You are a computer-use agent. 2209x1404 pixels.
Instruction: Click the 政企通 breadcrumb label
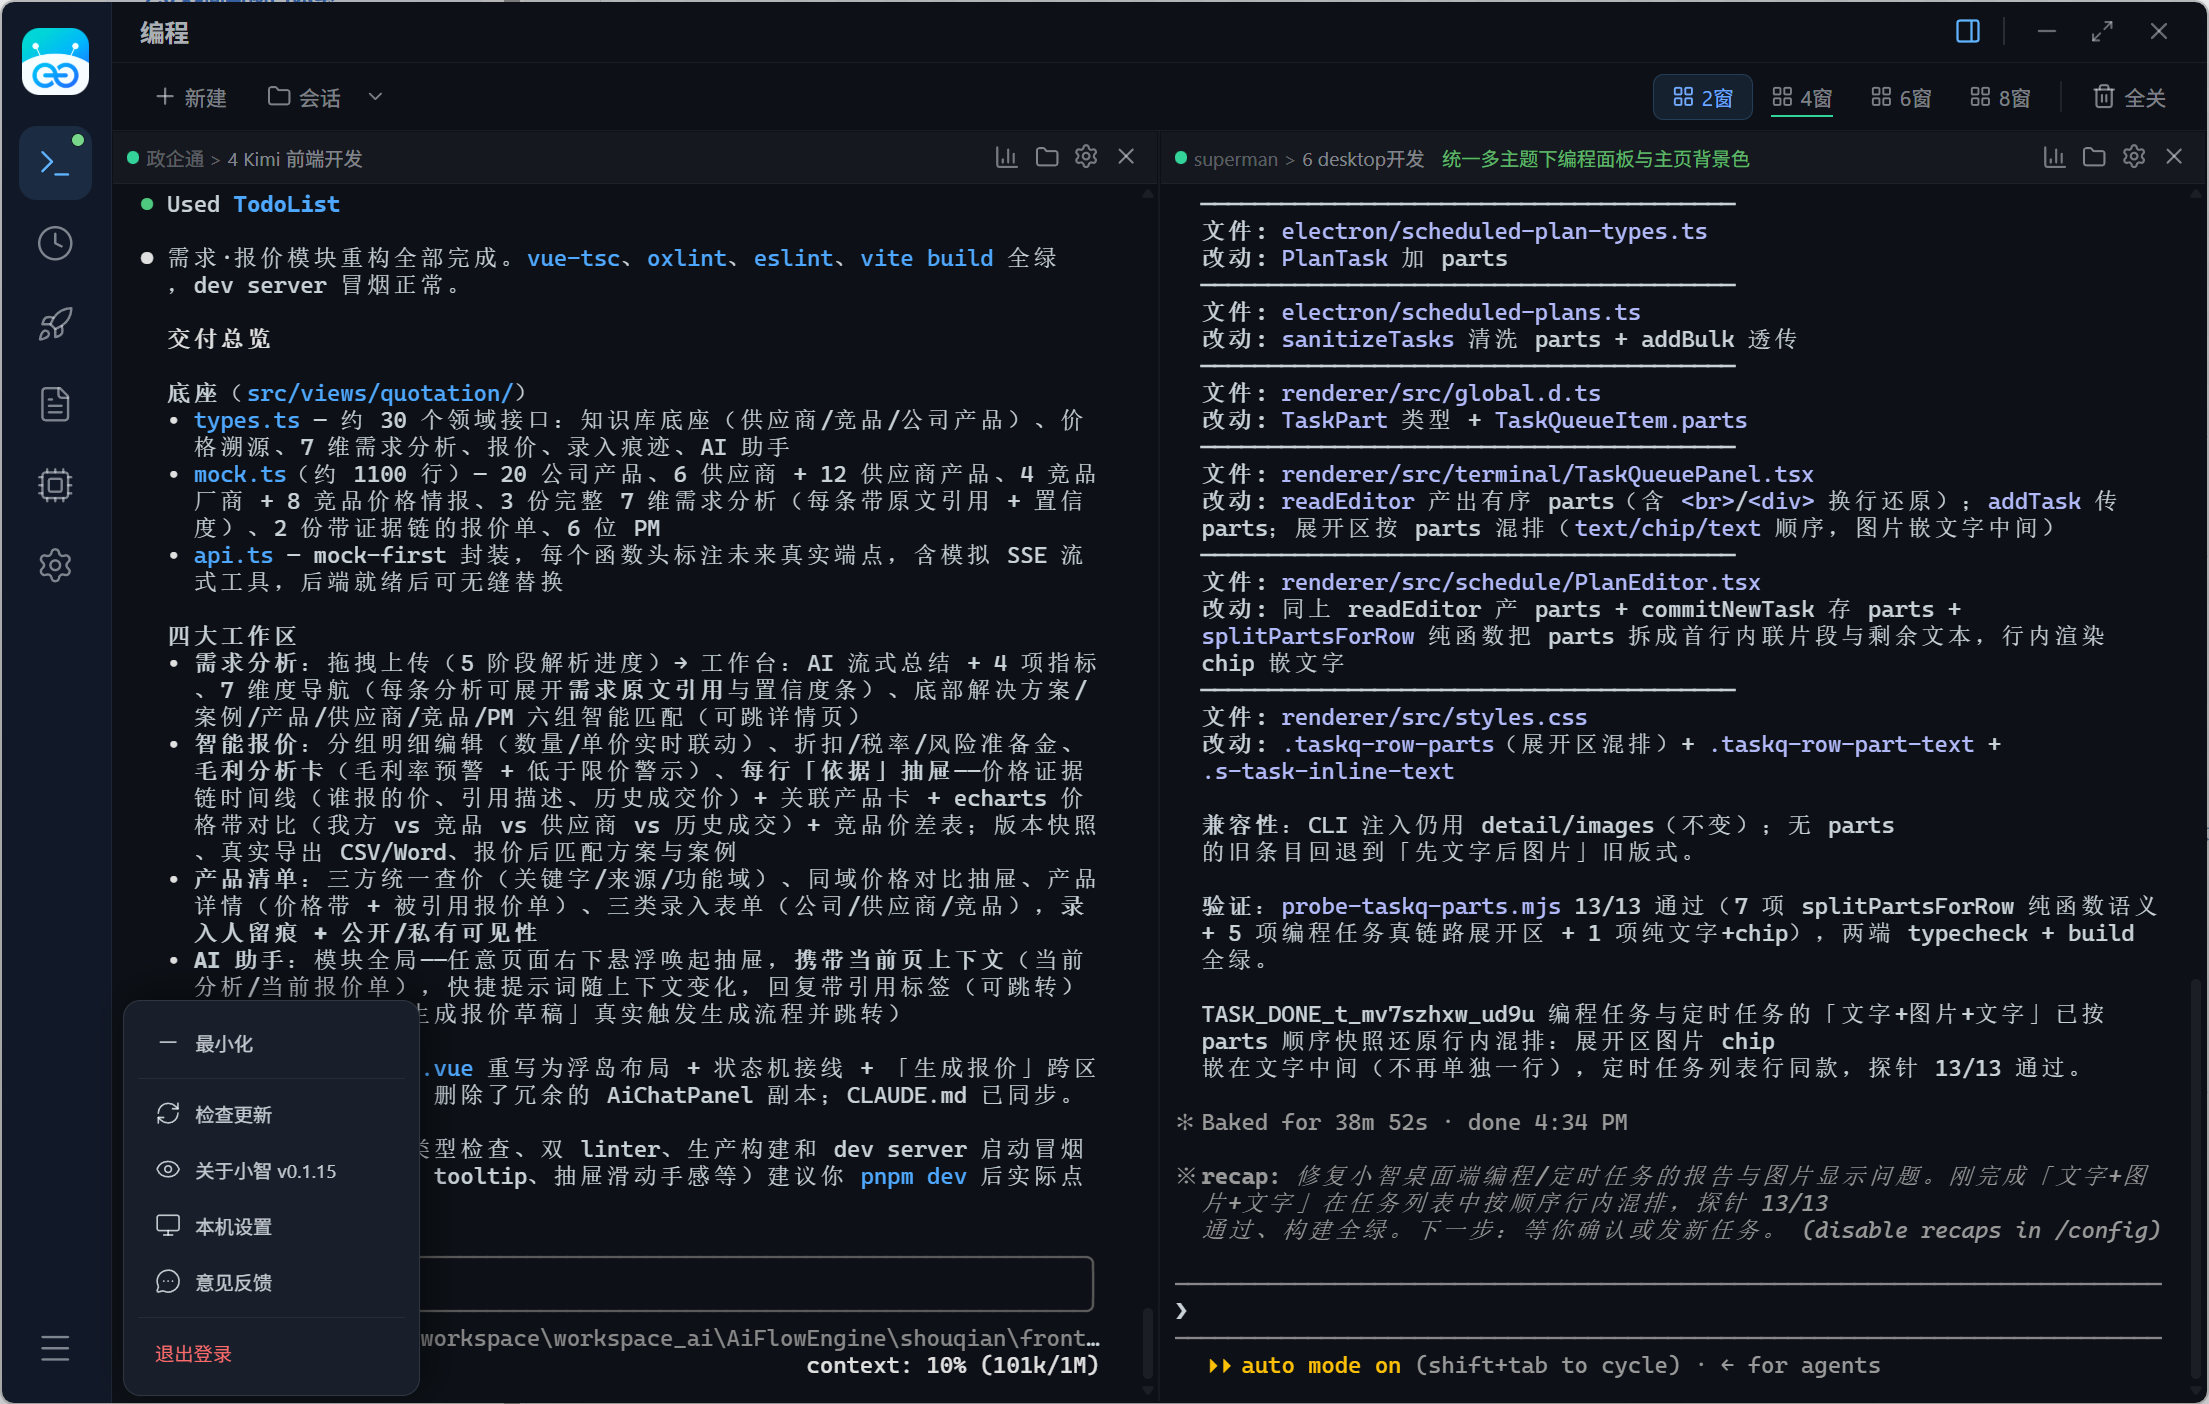point(175,159)
